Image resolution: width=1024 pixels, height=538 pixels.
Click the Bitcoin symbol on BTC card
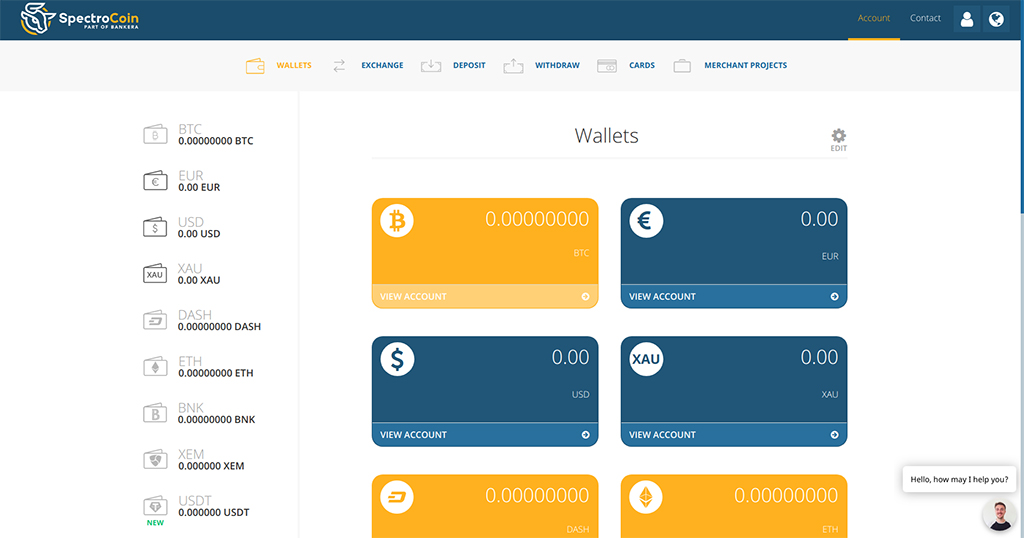(x=397, y=221)
